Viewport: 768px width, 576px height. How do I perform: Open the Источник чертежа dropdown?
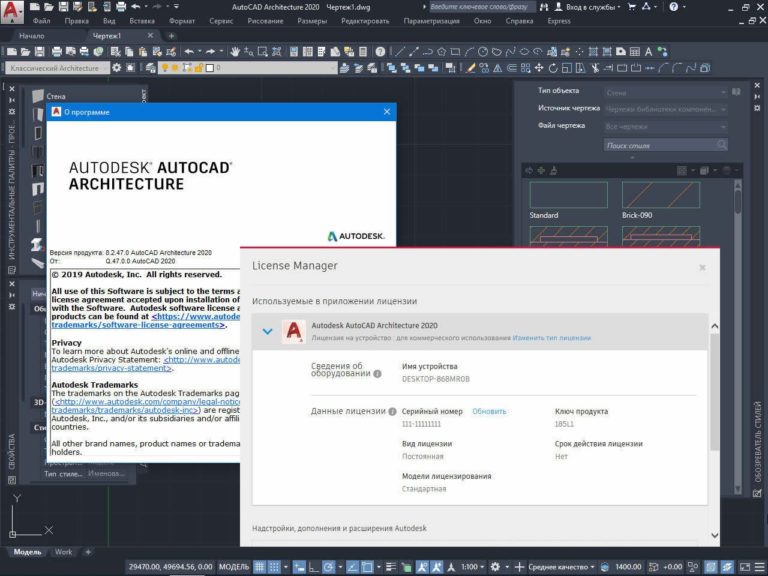pos(666,109)
